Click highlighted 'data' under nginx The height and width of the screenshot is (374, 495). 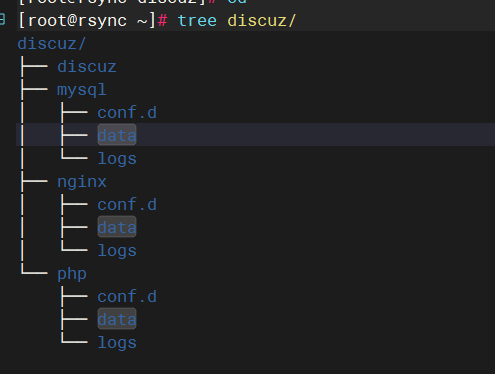[117, 227]
